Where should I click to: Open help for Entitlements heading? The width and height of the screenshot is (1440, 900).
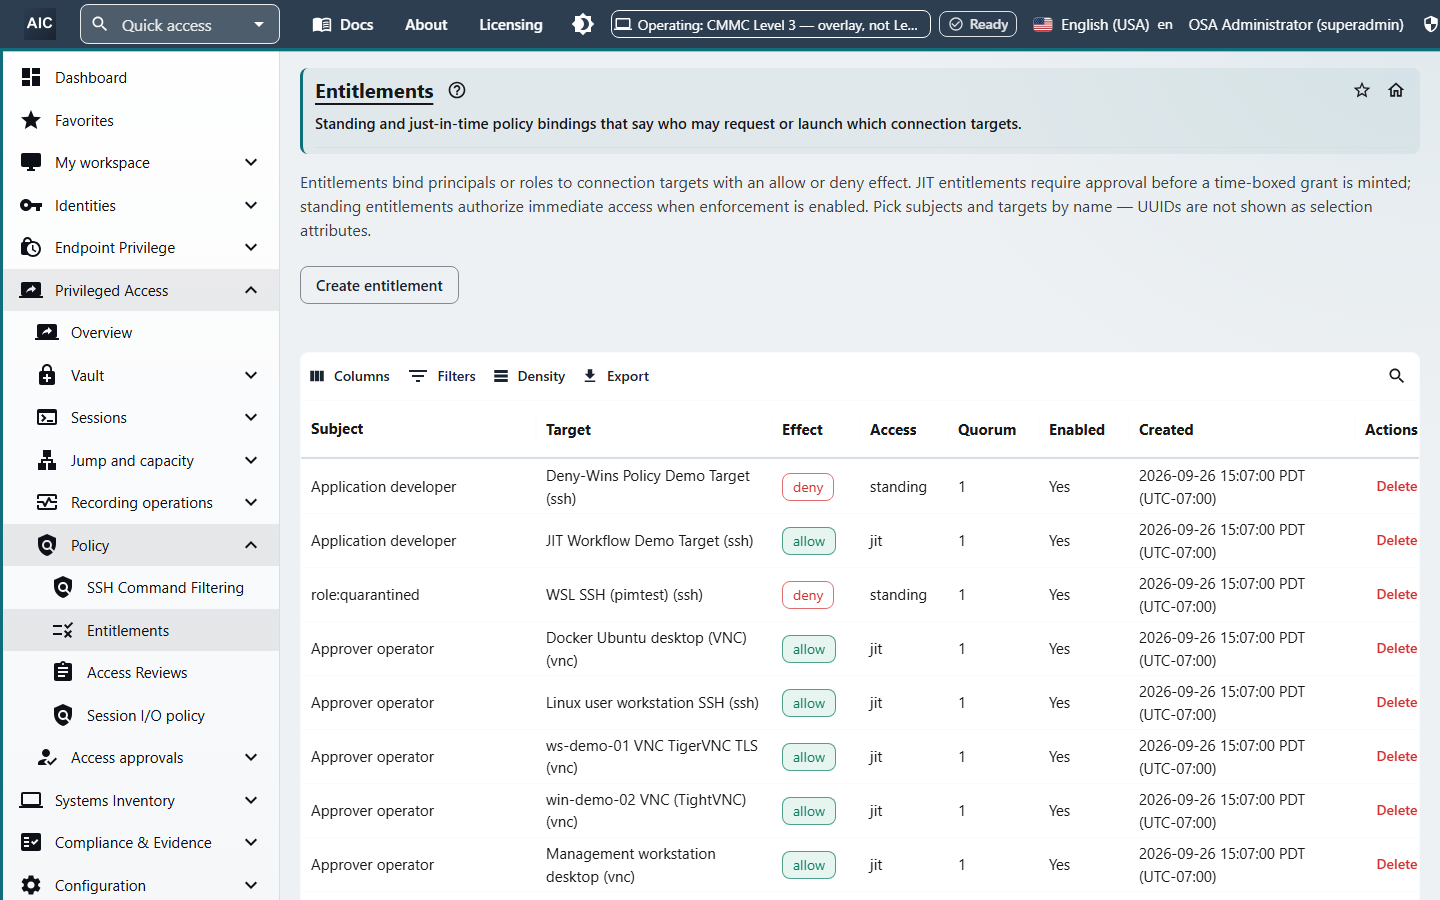coord(457,90)
